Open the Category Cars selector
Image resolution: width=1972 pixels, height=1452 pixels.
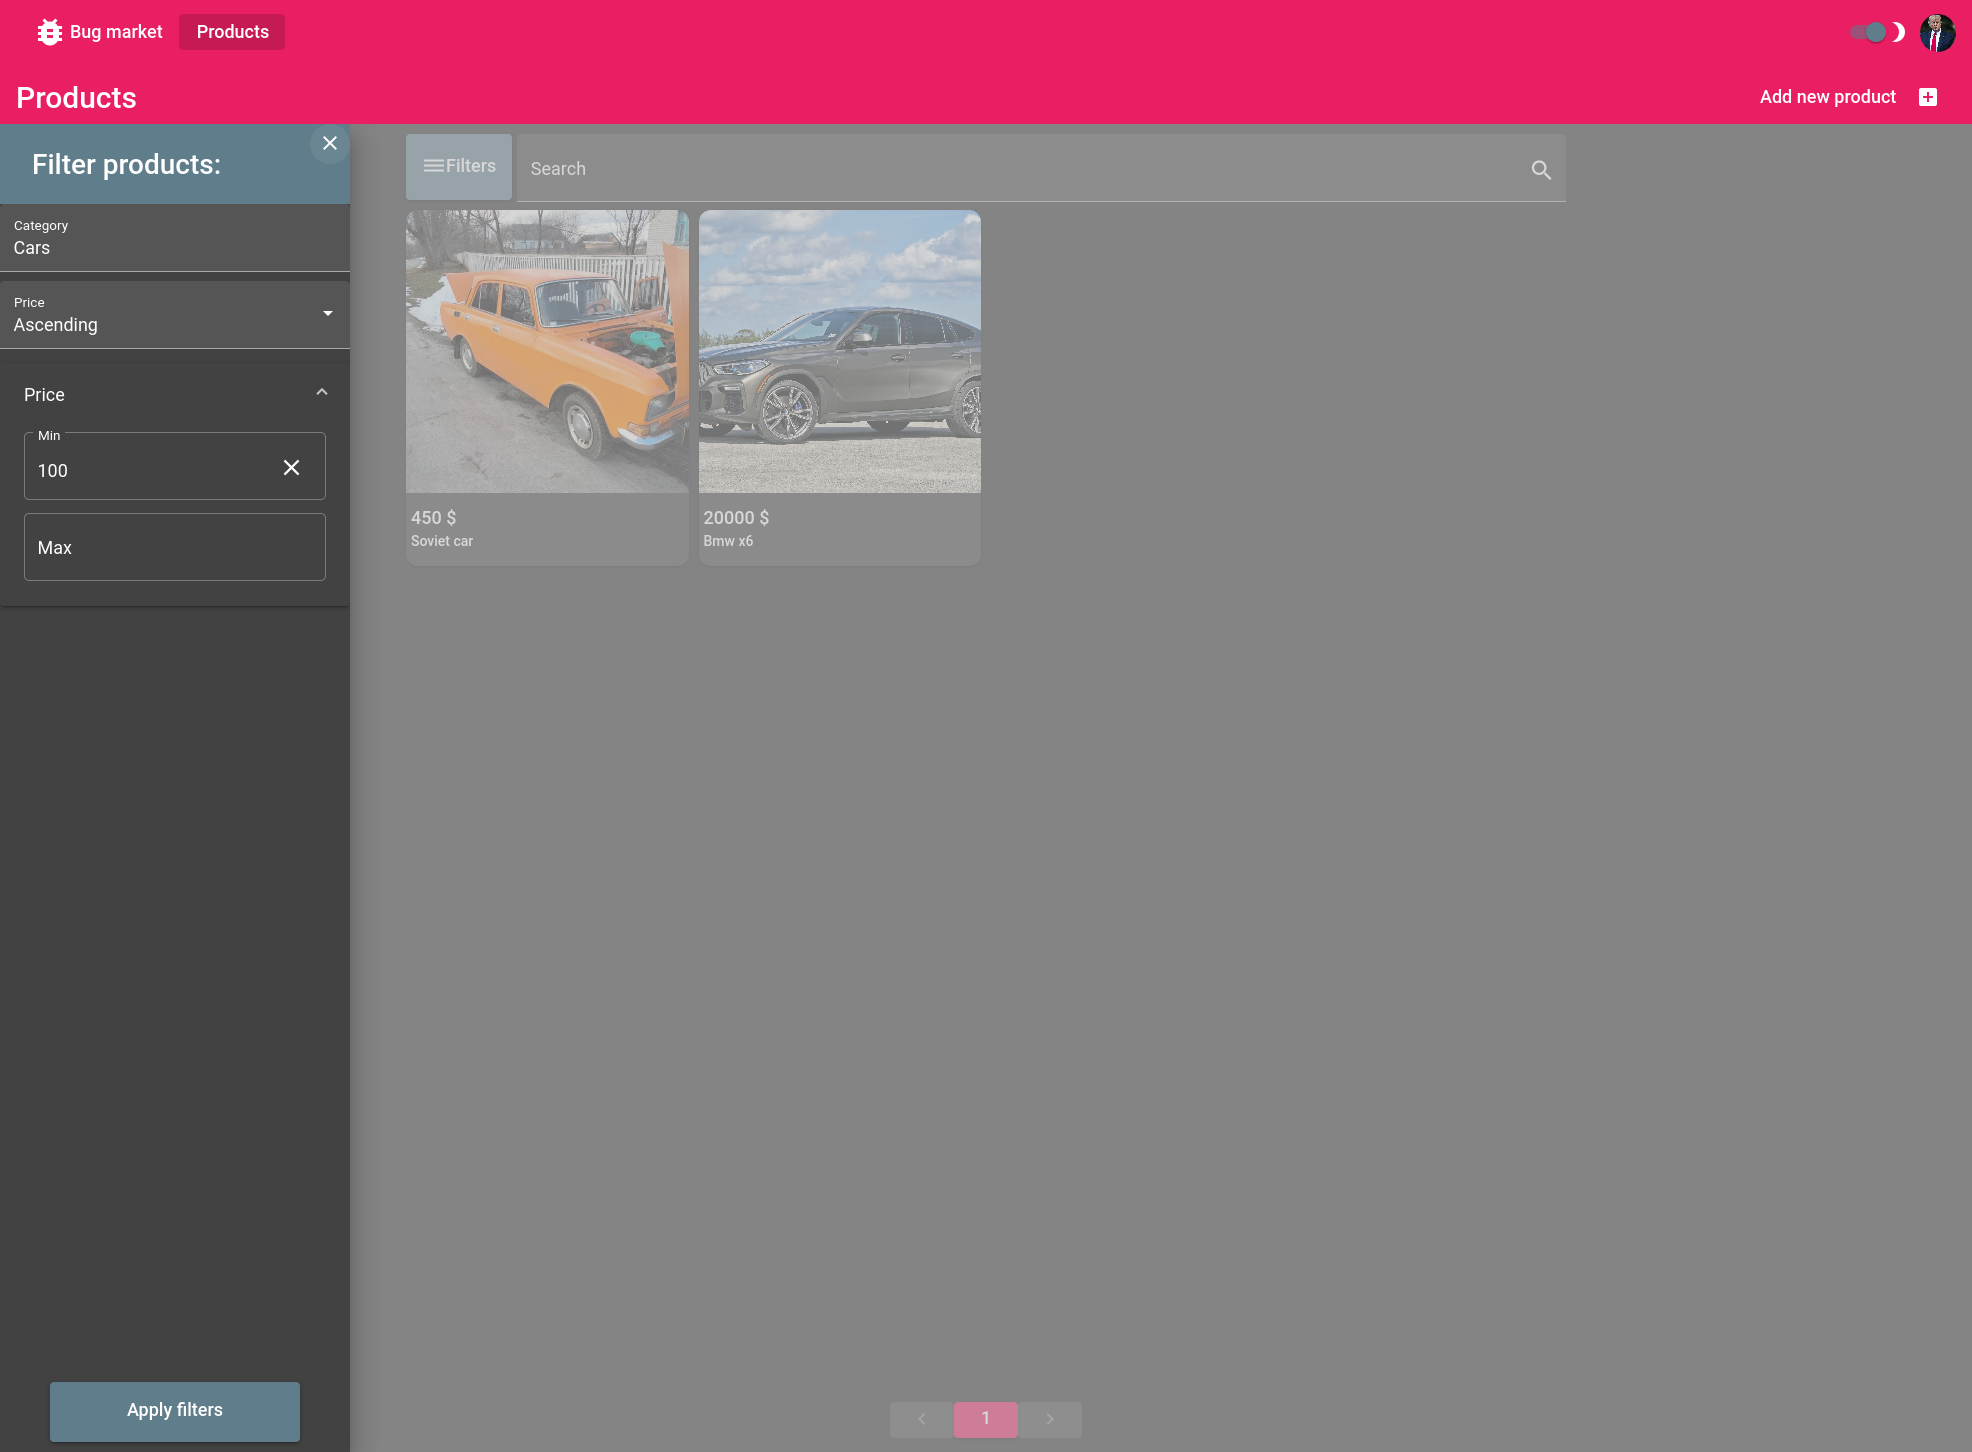(175, 239)
